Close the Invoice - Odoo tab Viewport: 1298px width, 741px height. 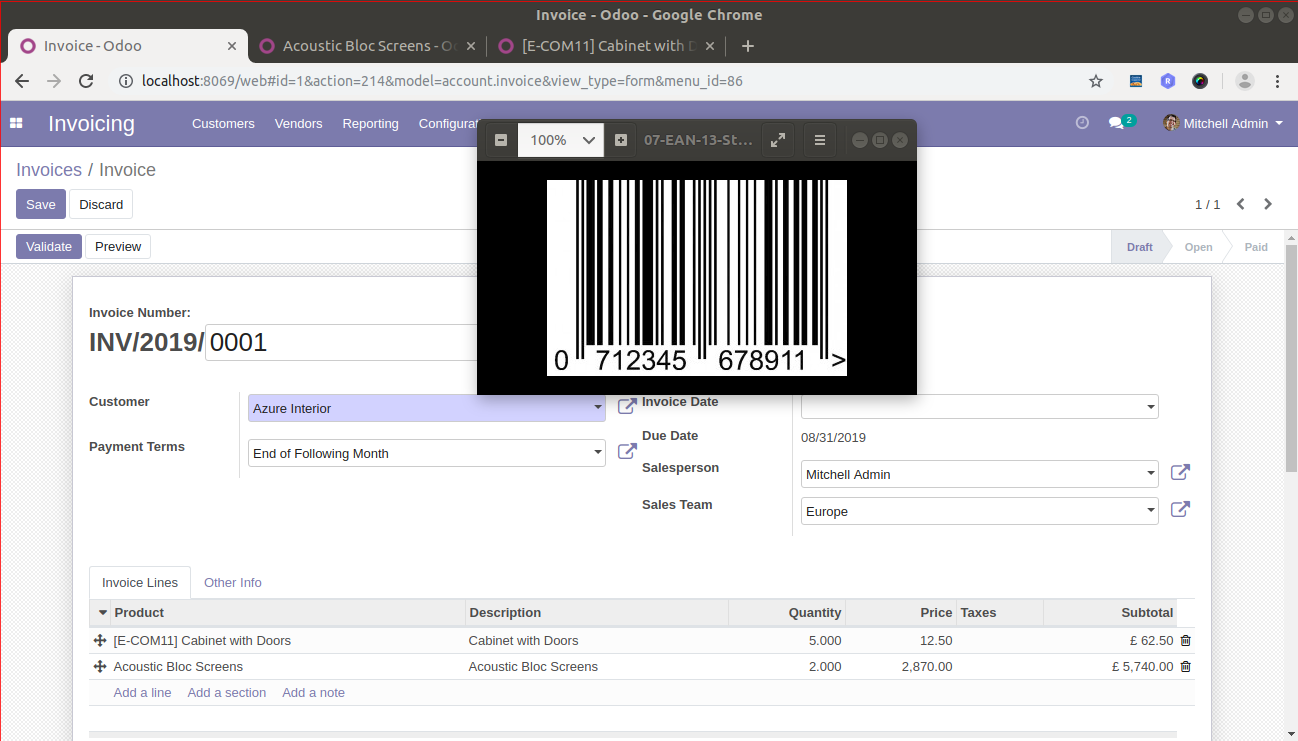[x=232, y=46]
